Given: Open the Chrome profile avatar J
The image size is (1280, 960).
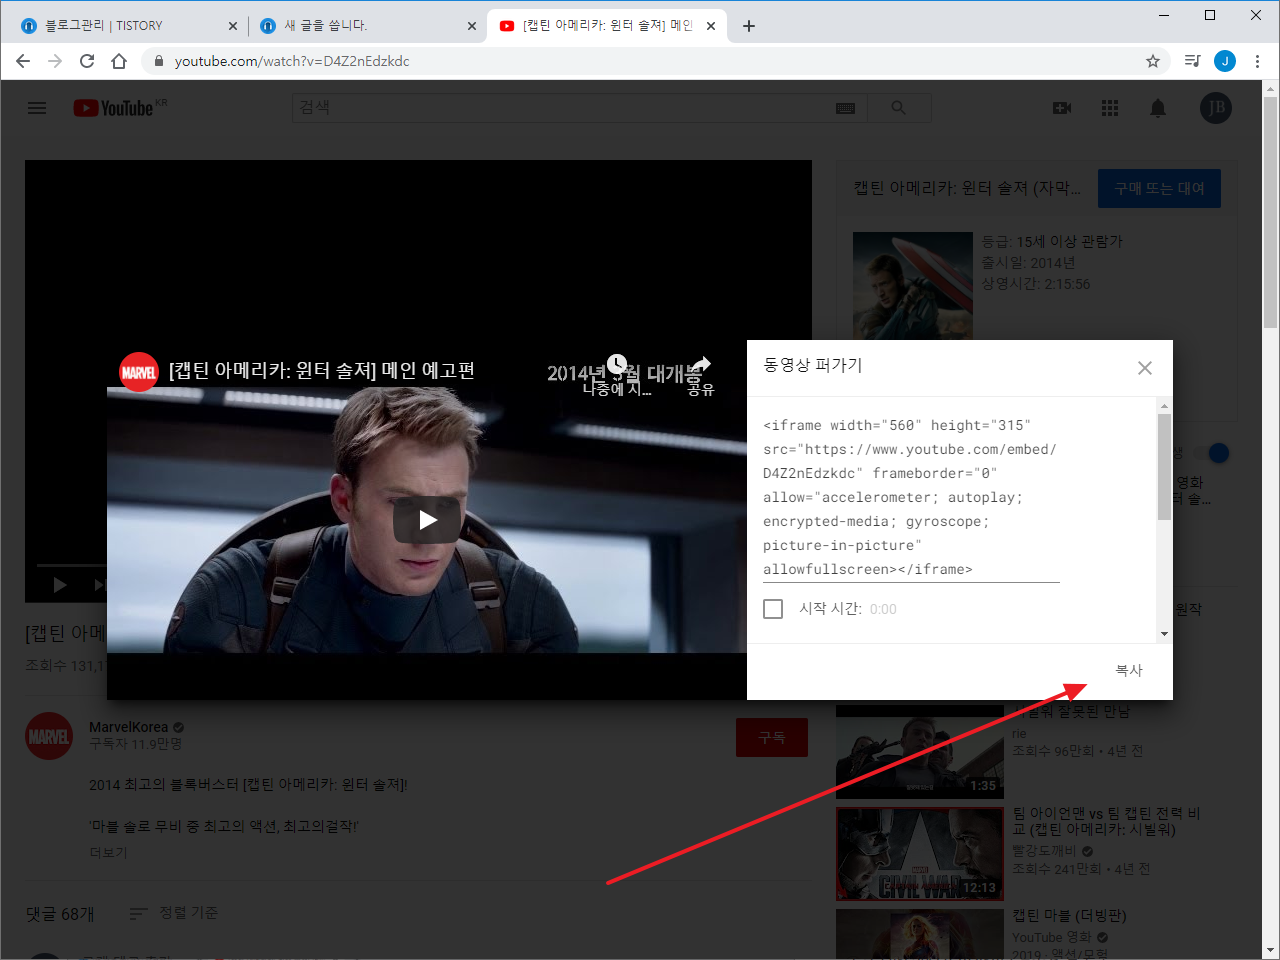Looking at the screenshot, I should pos(1225,61).
